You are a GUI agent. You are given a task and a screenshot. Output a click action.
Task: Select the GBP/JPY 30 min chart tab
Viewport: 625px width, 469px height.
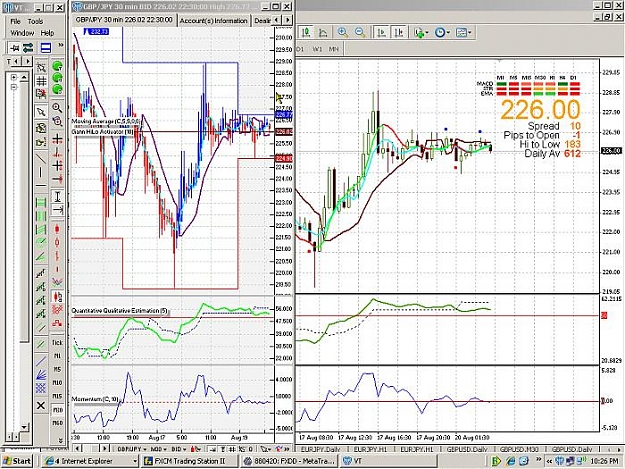tap(124, 20)
